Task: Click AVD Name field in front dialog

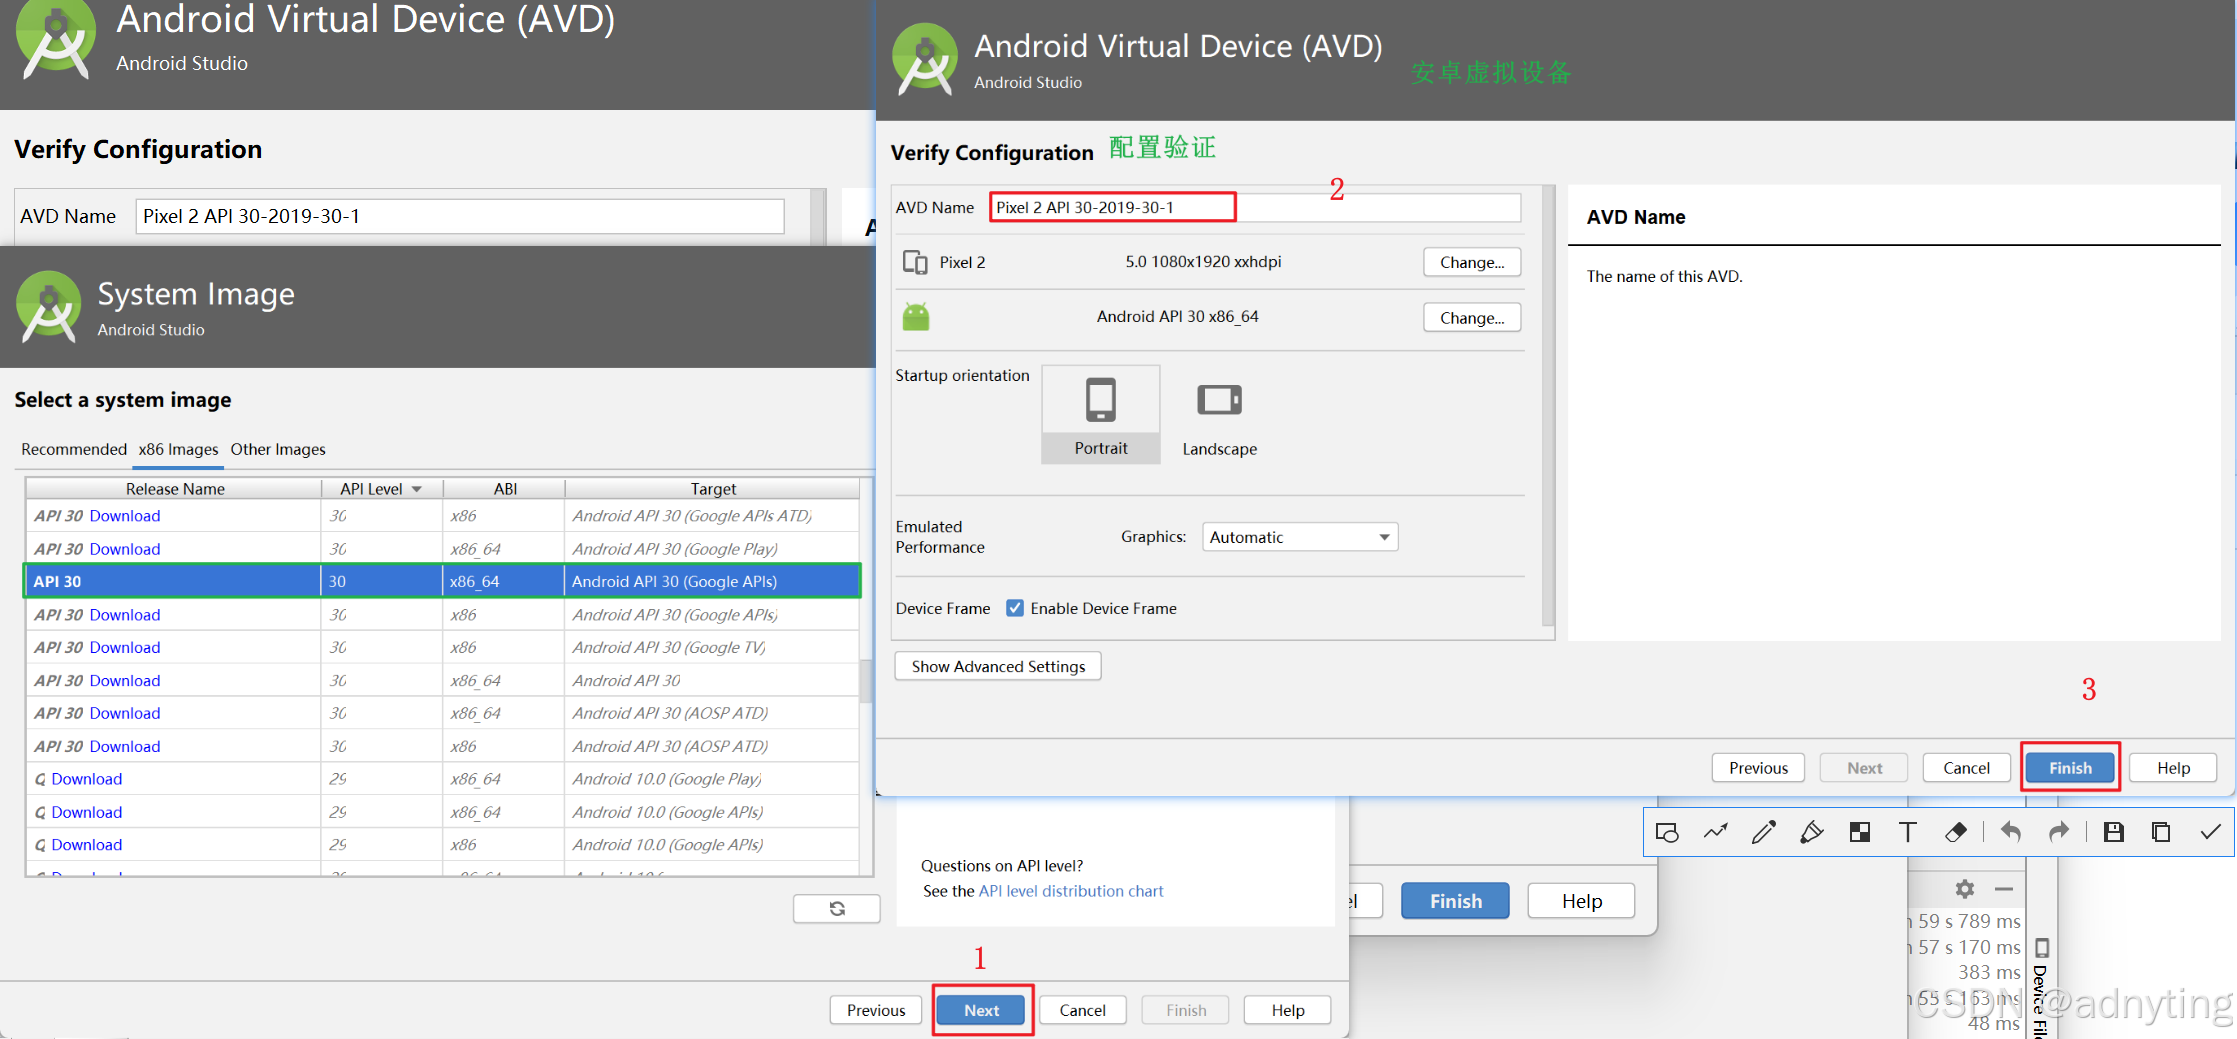Action: [1255, 207]
